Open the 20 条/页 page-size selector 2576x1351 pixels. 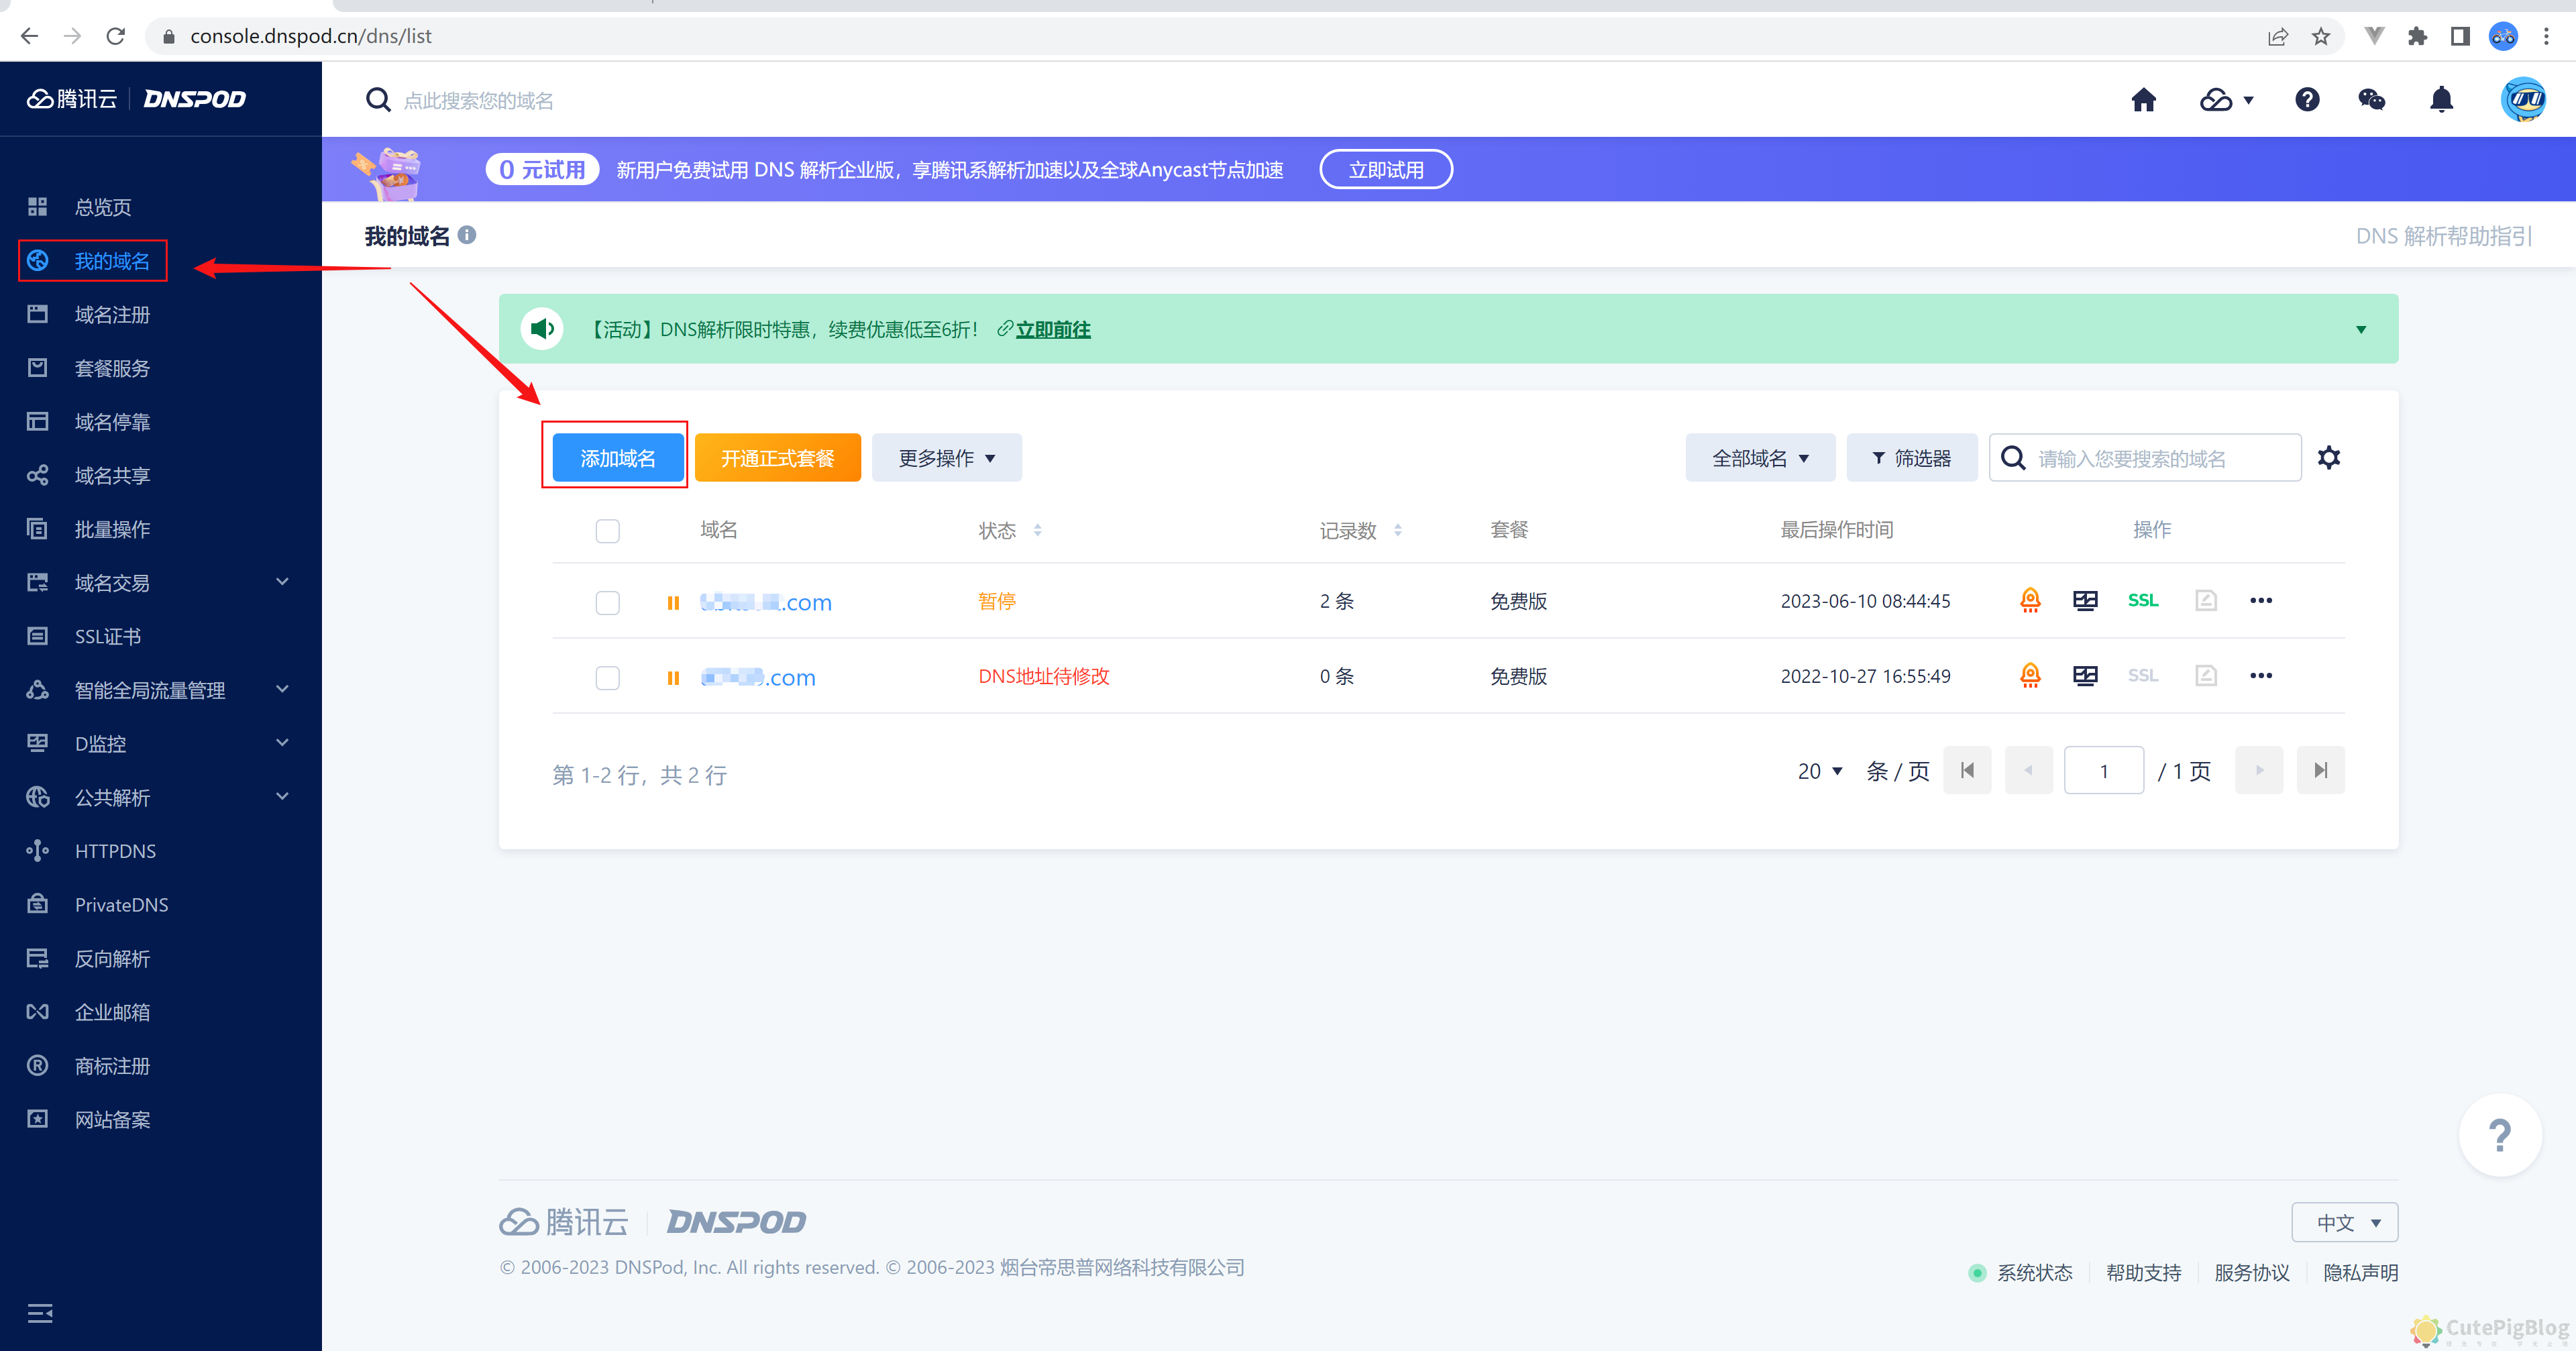coord(1818,771)
